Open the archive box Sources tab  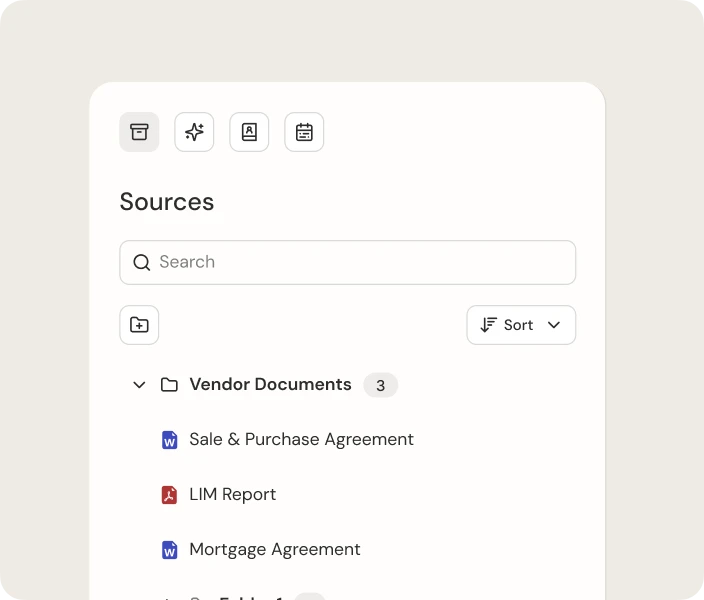pos(139,132)
